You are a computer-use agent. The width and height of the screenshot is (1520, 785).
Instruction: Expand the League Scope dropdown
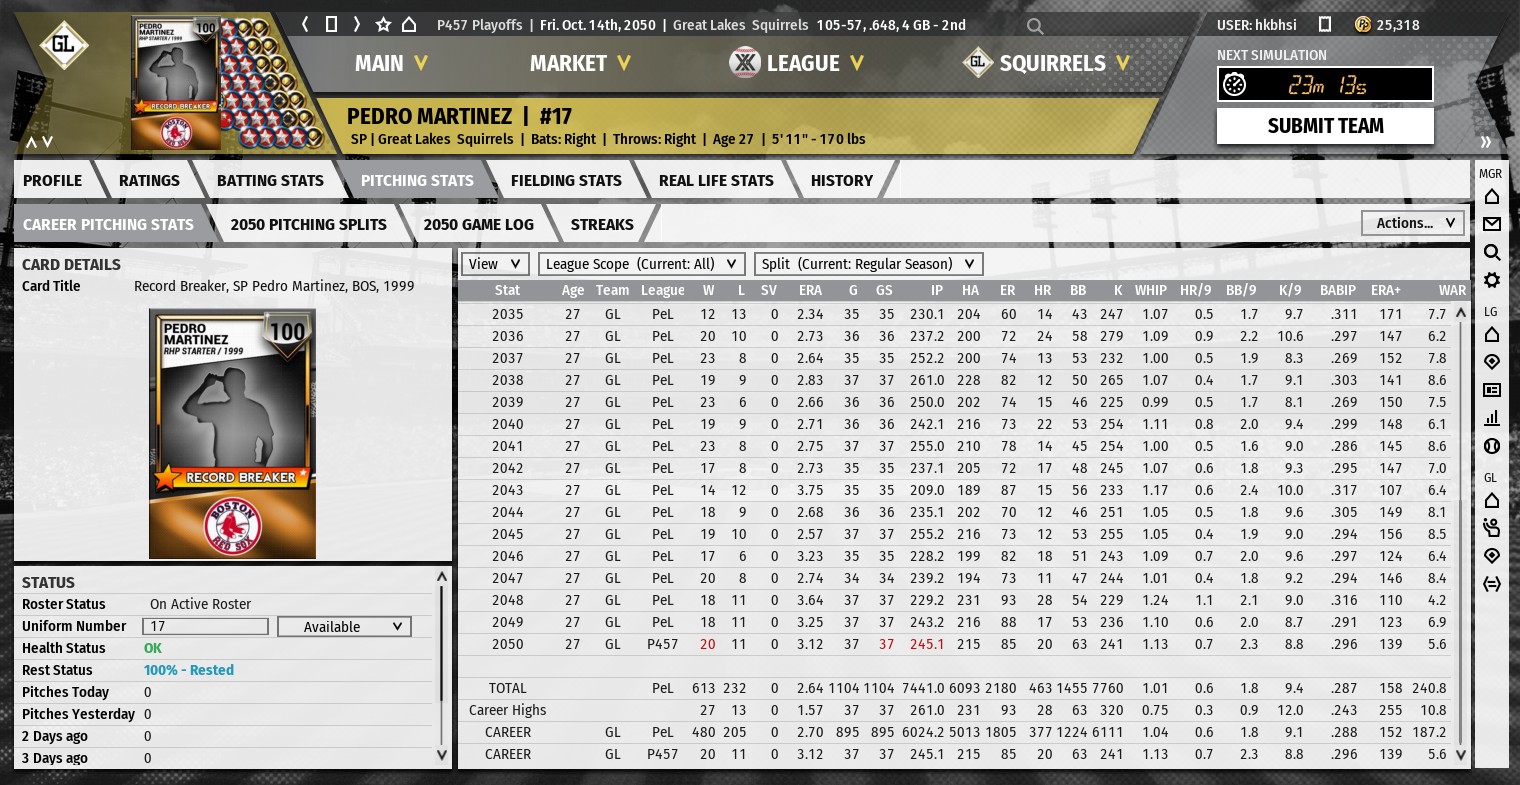642,264
